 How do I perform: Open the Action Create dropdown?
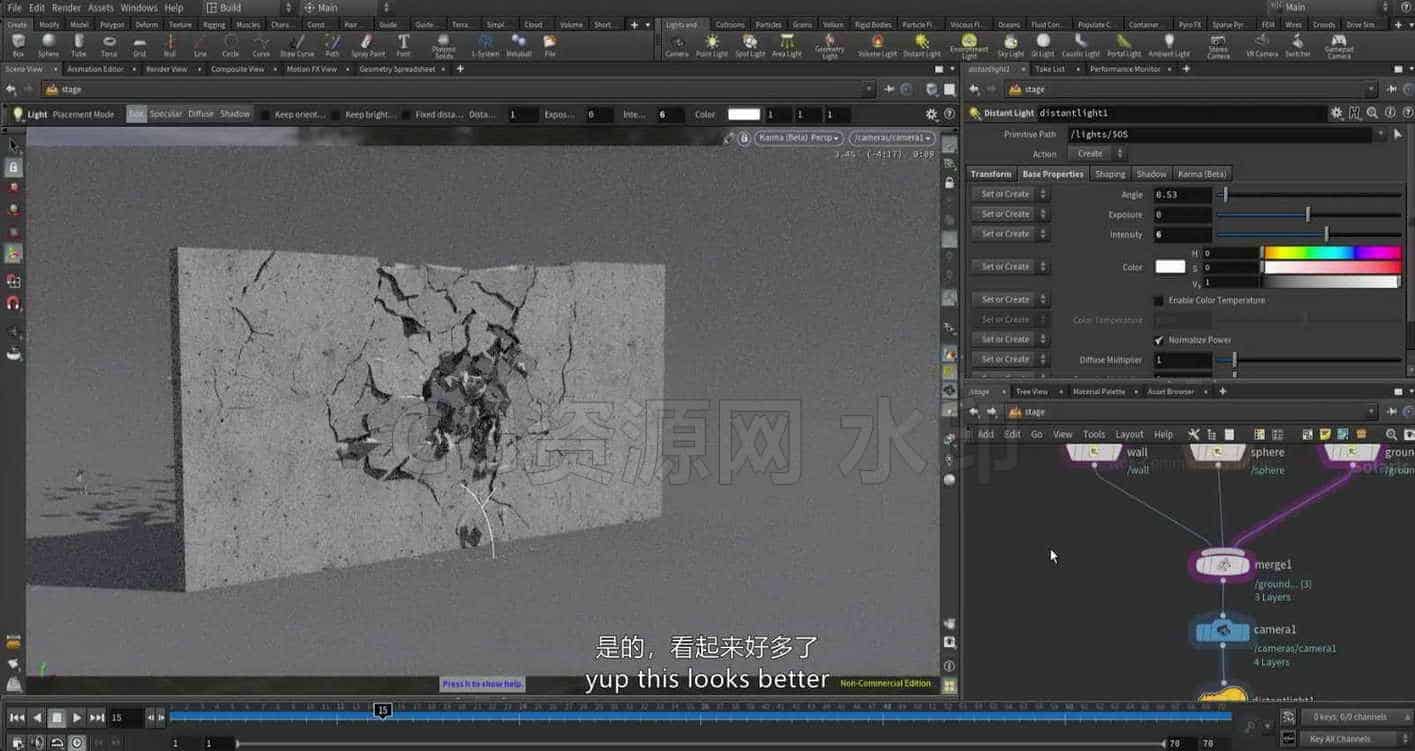tap(1096, 154)
